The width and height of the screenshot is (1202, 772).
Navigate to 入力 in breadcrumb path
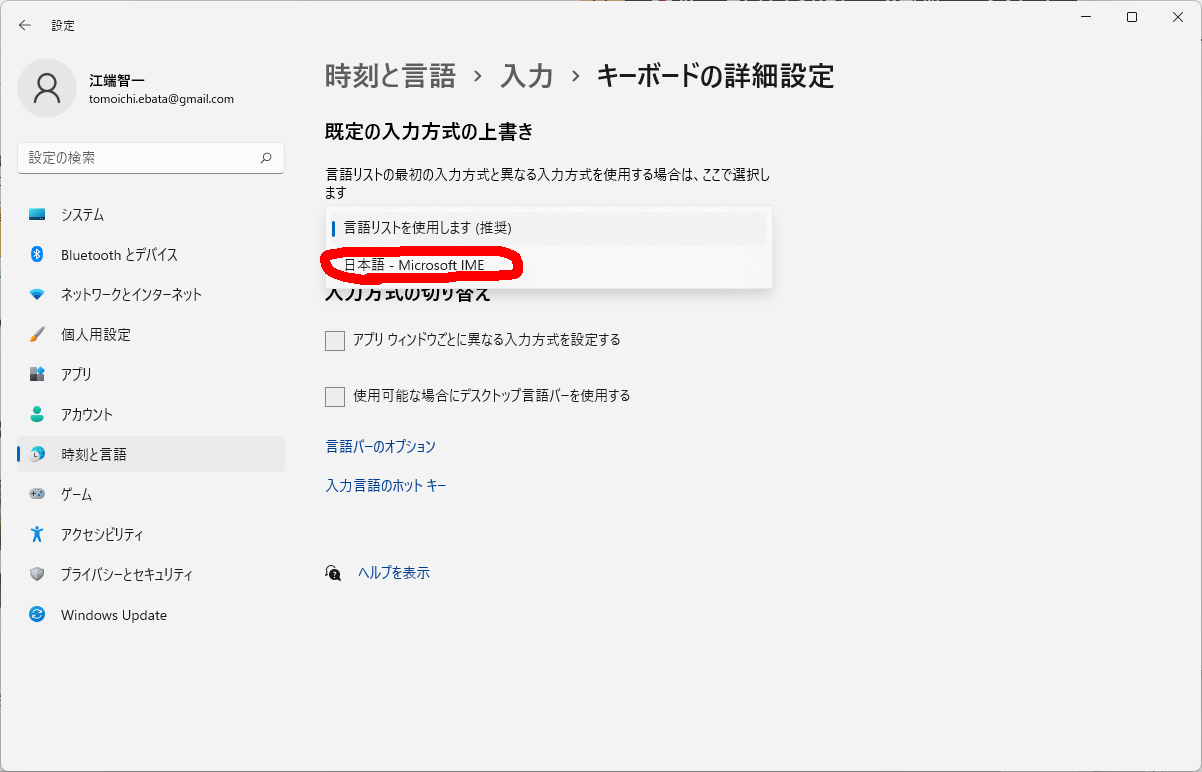tap(527, 76)
